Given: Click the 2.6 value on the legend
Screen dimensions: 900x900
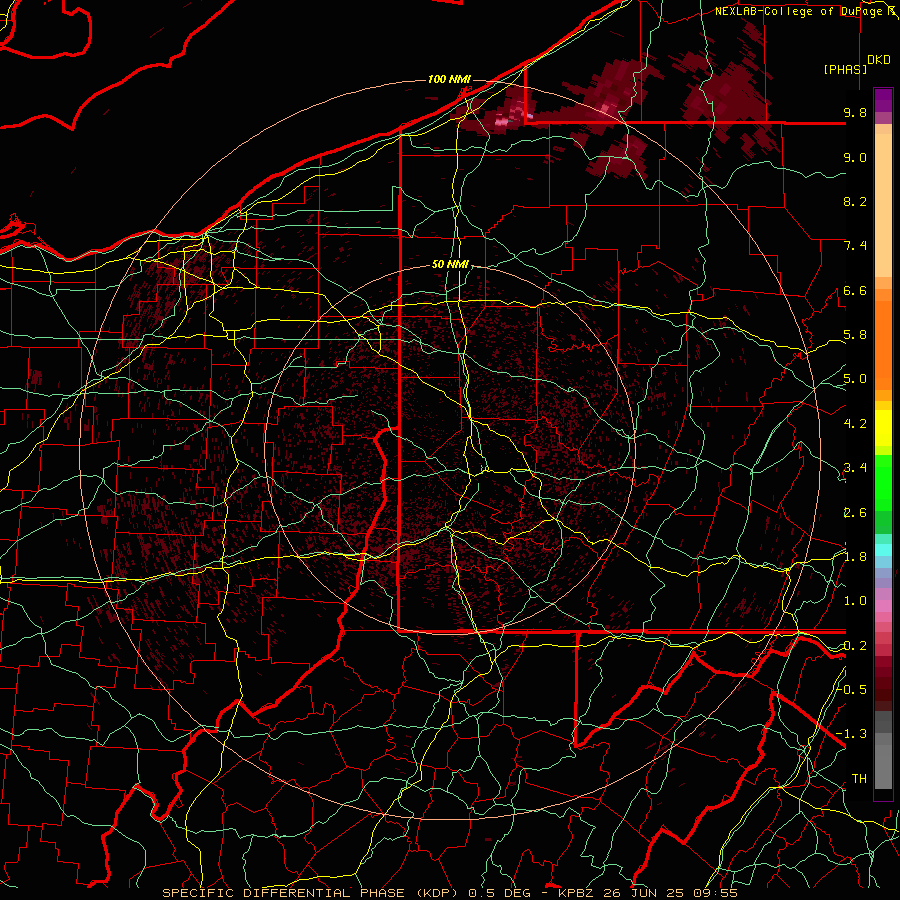Looking at the screenshot, I should click(x=855, y=513).
